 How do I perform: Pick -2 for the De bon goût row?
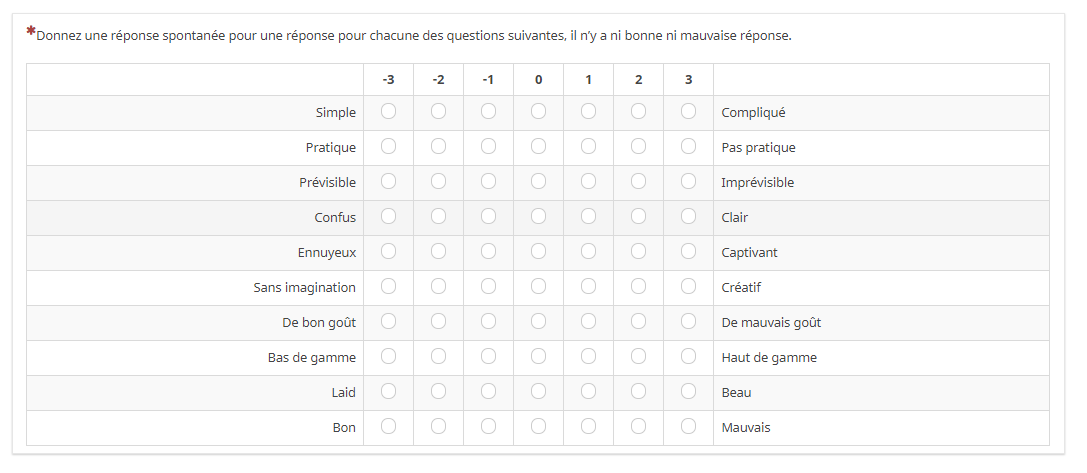[x=438, y=322]
